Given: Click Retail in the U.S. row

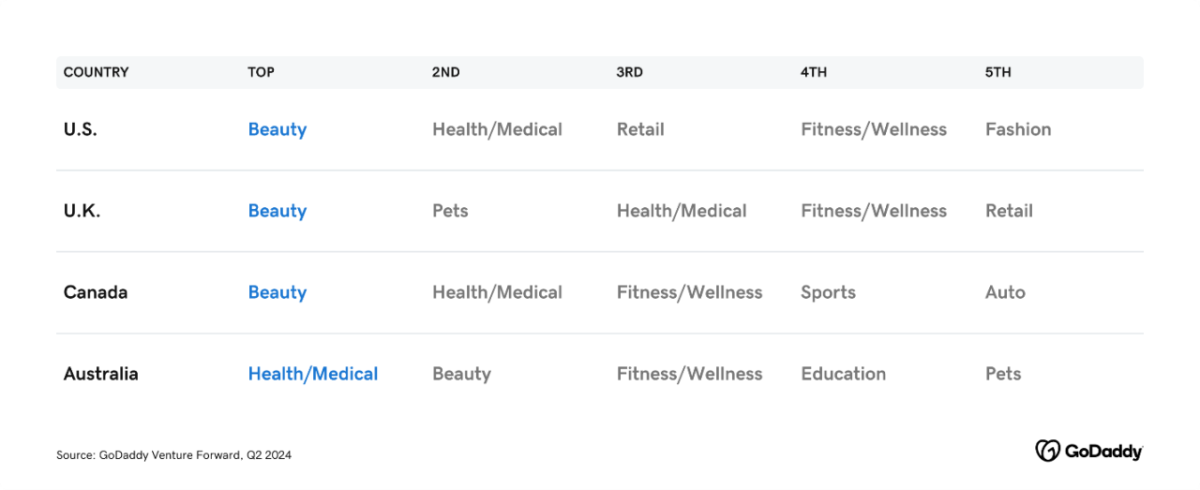Looking at the screenshot, I should click(x=640, y=129).
